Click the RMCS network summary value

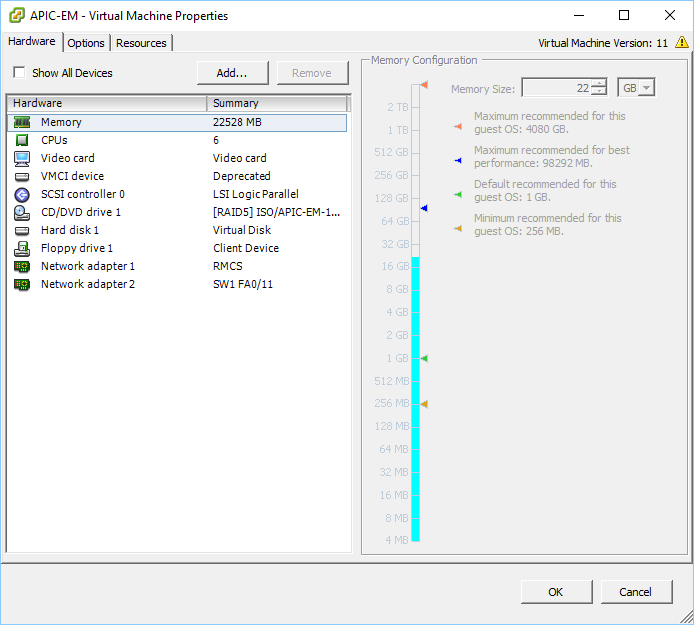point(227,266)
